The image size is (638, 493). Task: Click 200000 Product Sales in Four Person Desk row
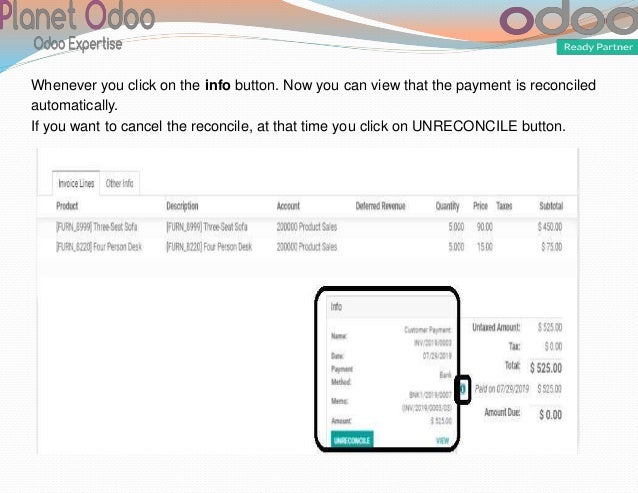pyautogui.click(x=307, y=247)
